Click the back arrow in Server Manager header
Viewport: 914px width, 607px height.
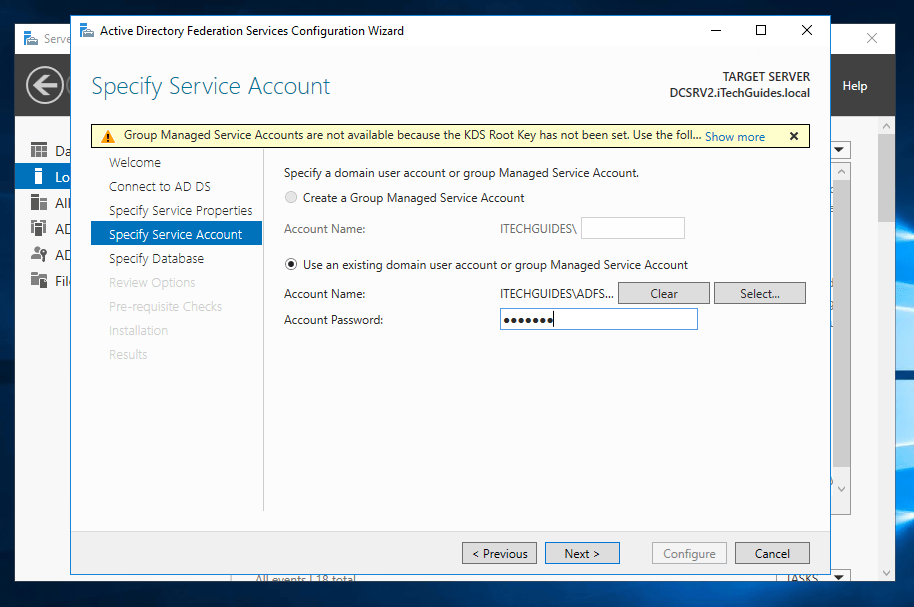43,85
